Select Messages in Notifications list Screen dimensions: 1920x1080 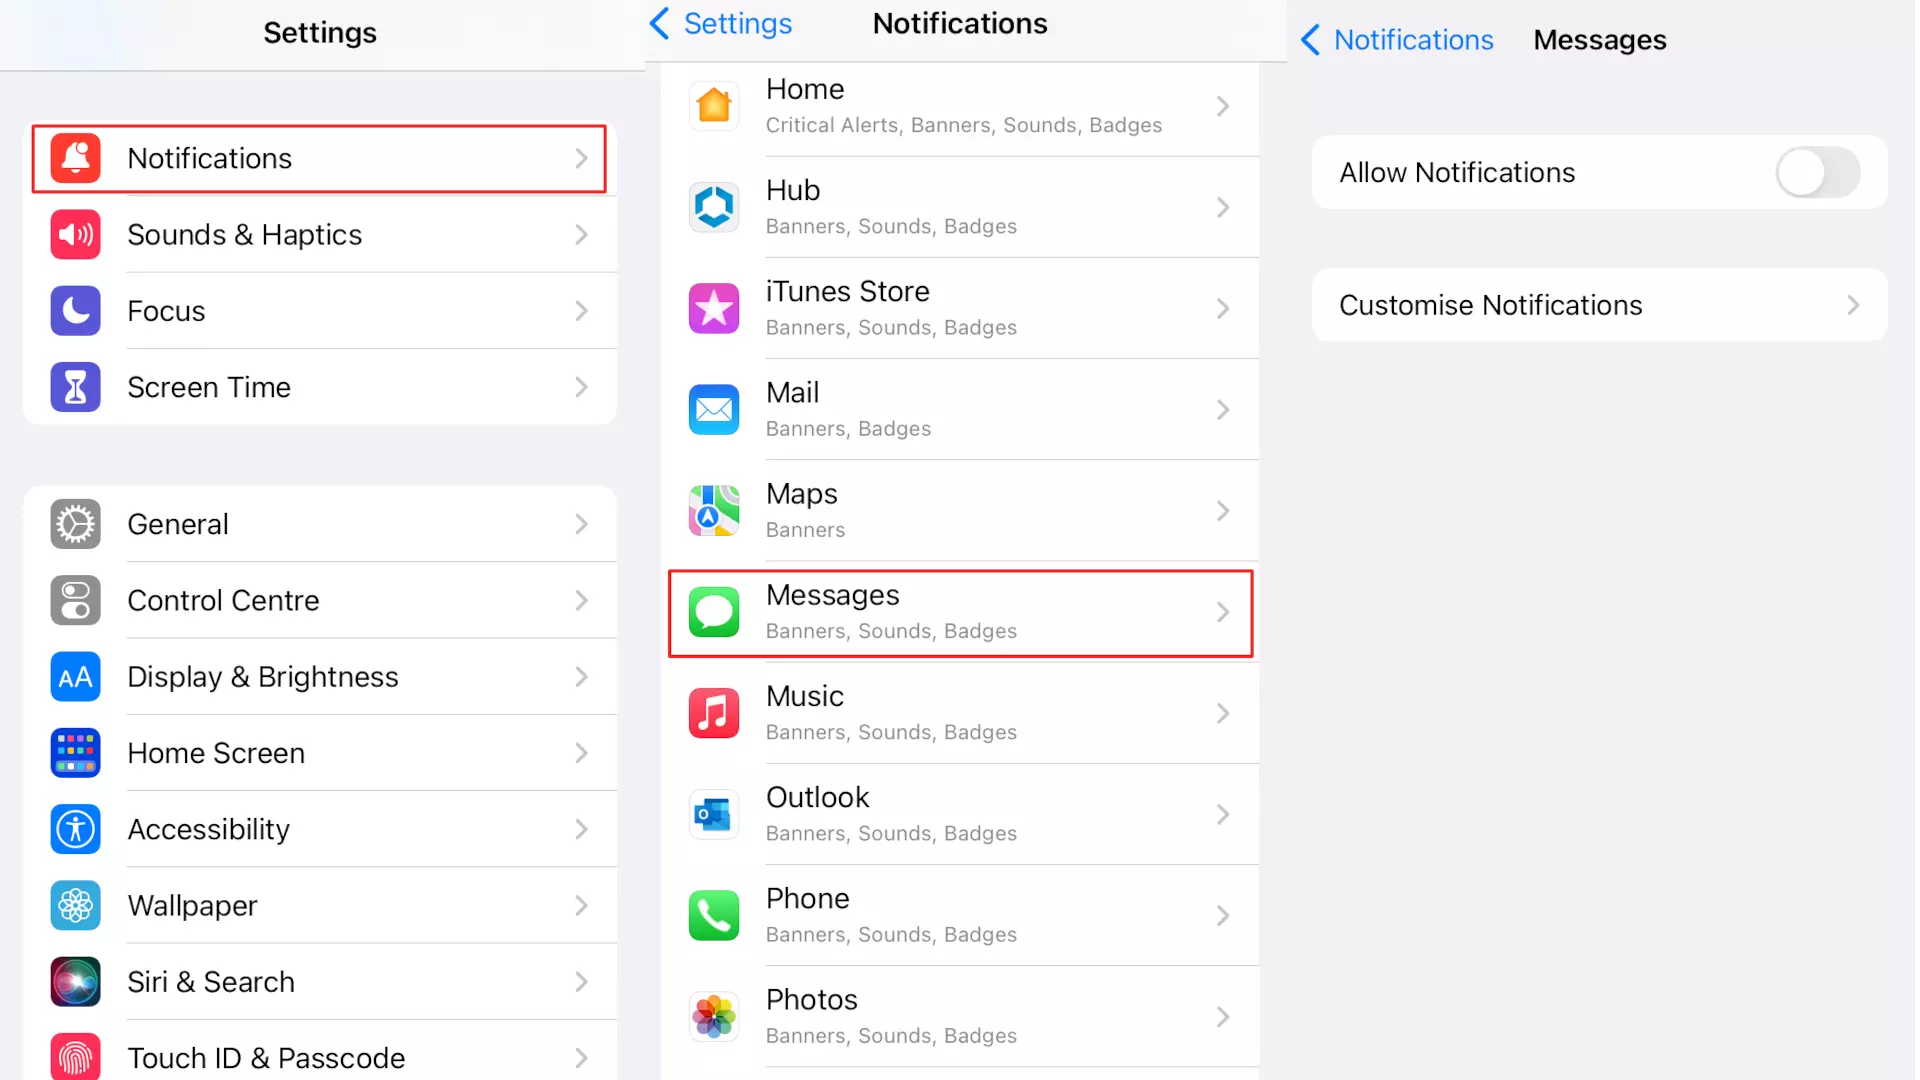(x=960, y=611)
